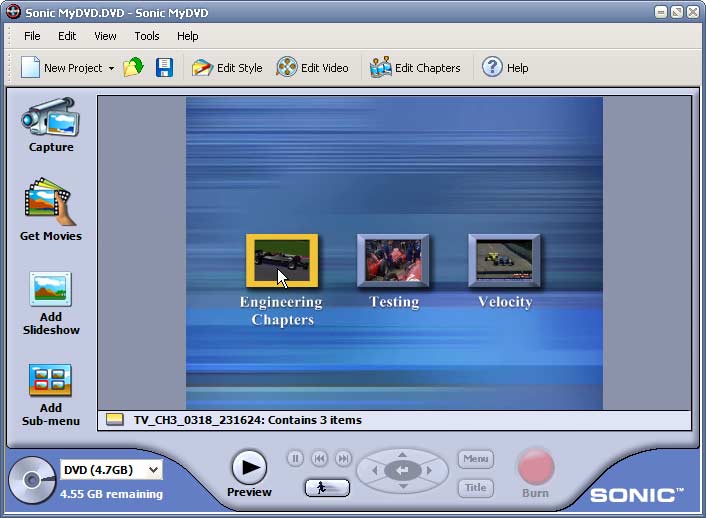Click the Velocity label text
Screen dimensions: 706x518
505,302
